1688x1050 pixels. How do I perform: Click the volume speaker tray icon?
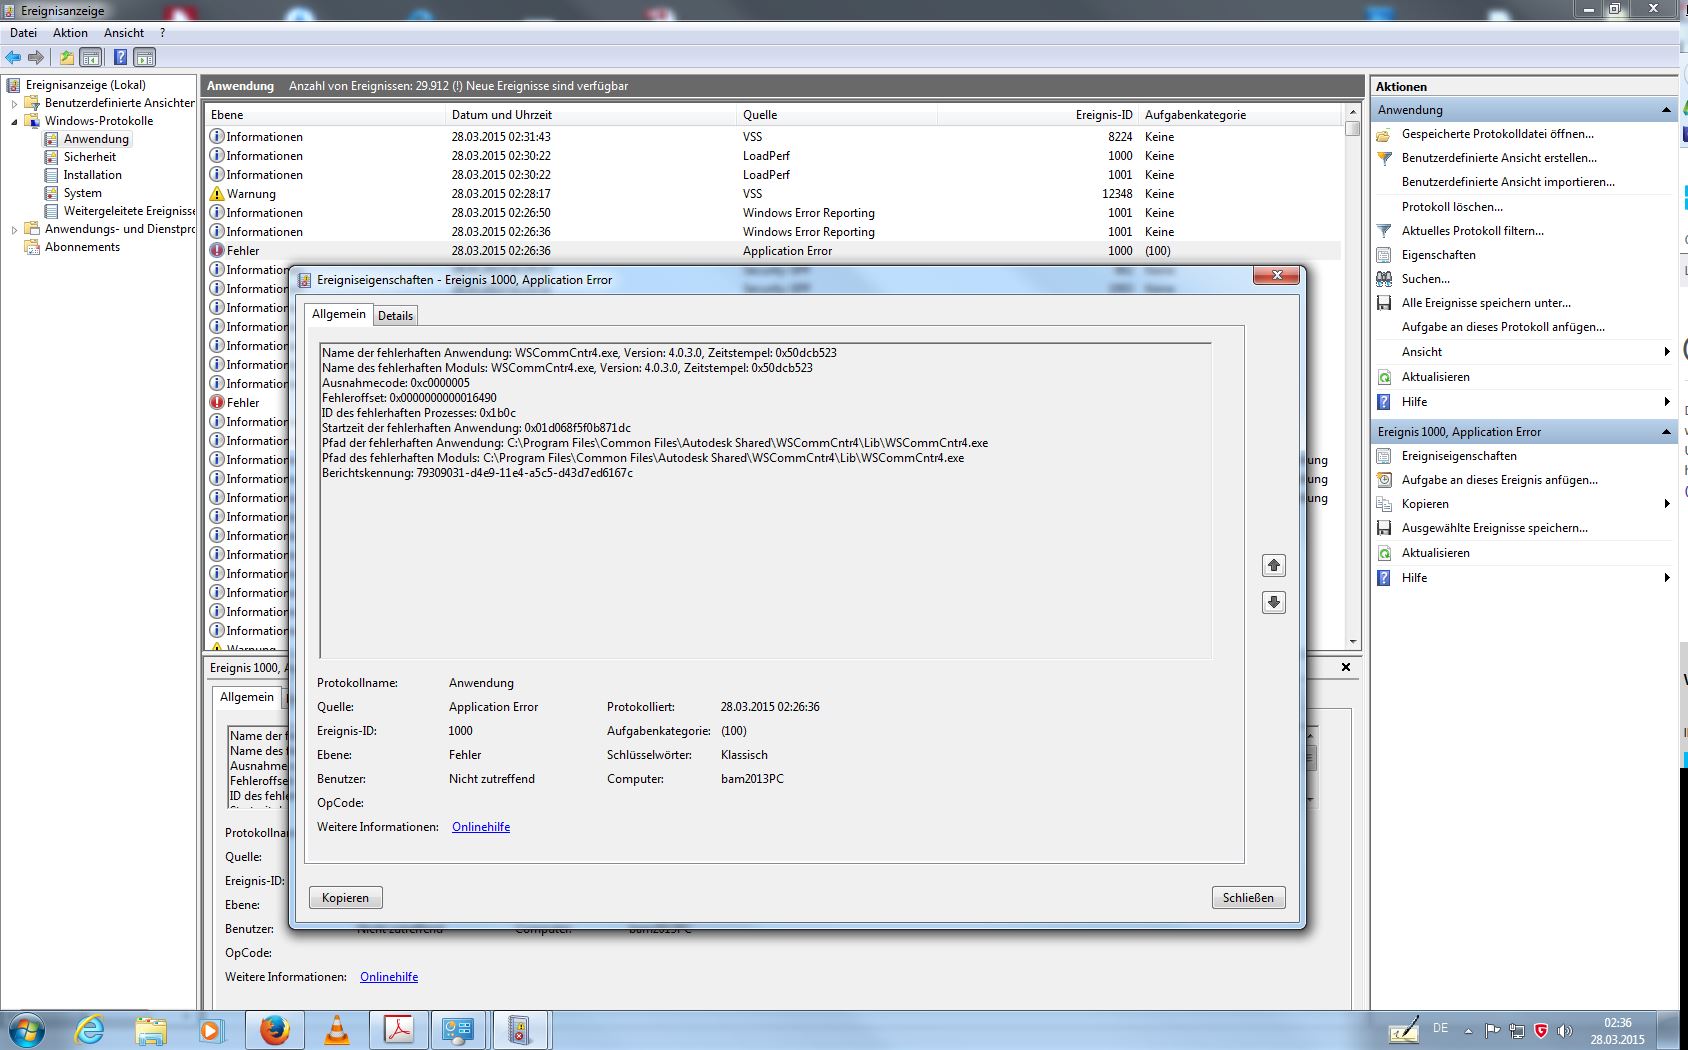click(1565, 1030)
